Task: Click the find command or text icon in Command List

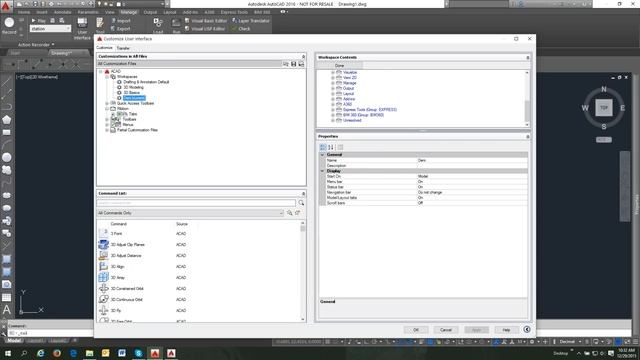Action: coord(289,213)
